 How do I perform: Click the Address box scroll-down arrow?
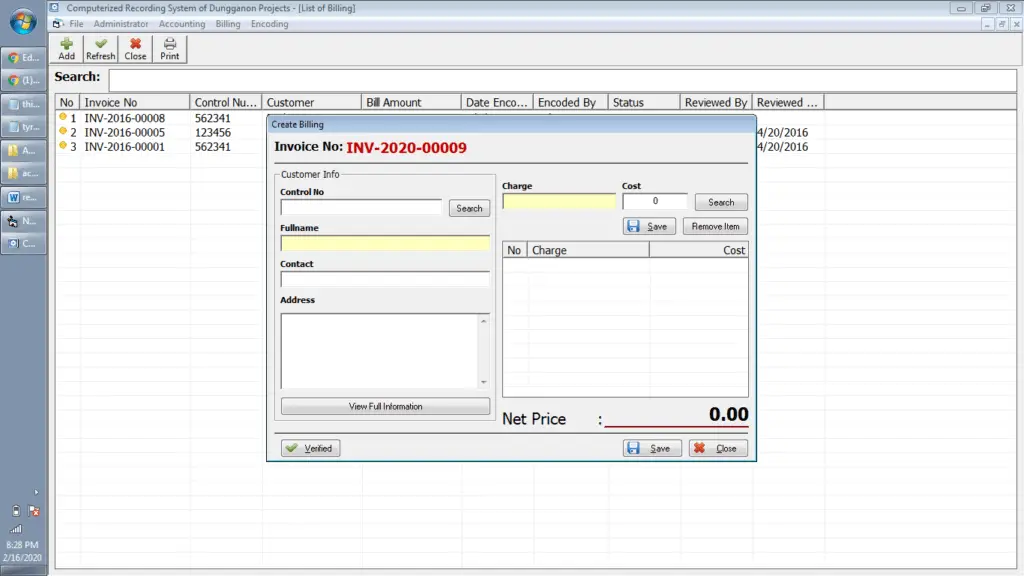(x=484, y=383)
